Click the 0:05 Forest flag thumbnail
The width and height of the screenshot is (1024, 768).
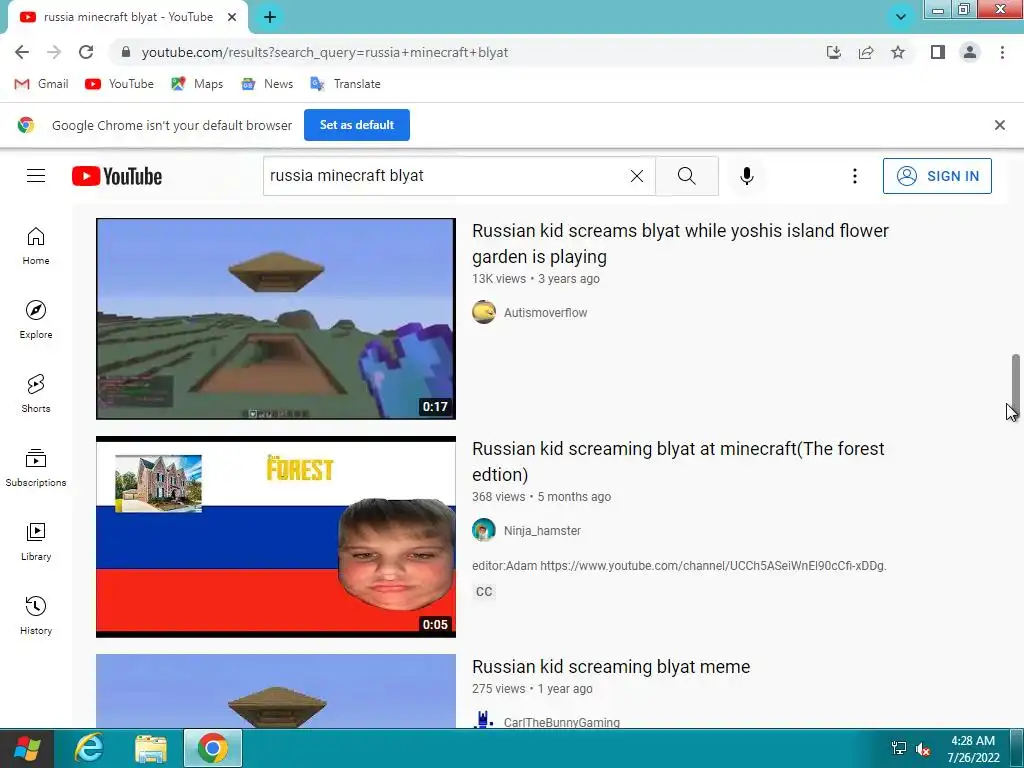[276, 537]
